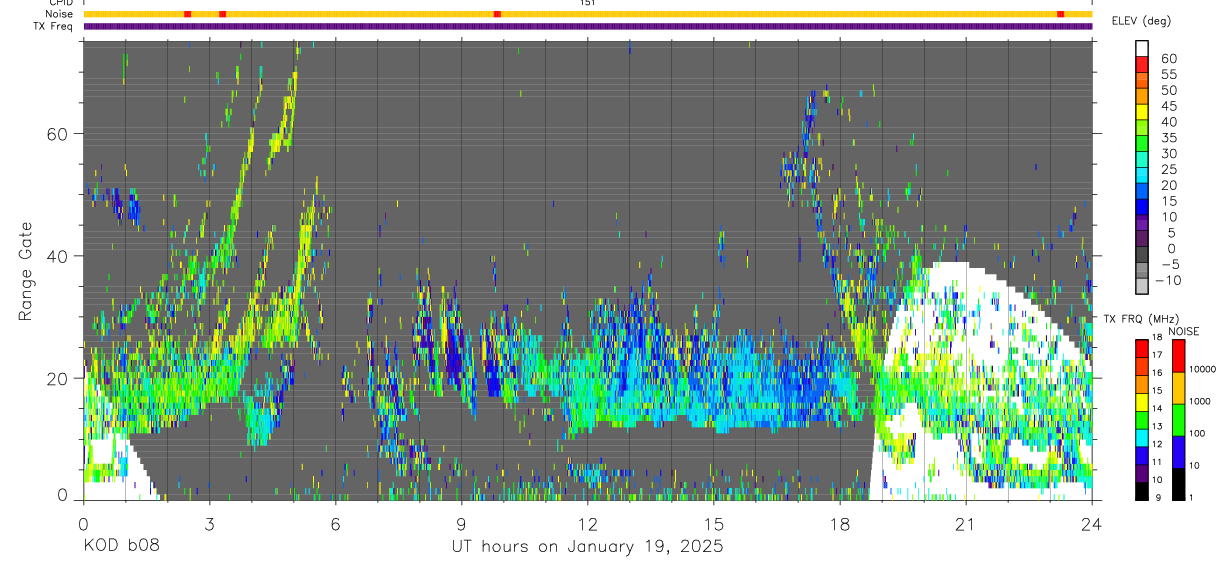
Task: Click the '15' tick on the UT hours axis
Action: pos(714,523)
